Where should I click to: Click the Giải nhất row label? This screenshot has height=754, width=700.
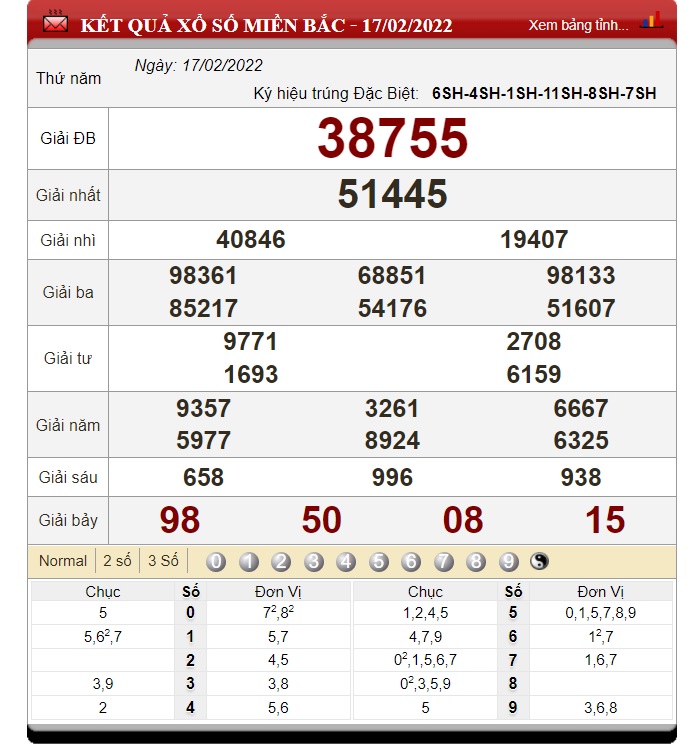[x=68, y=195]
